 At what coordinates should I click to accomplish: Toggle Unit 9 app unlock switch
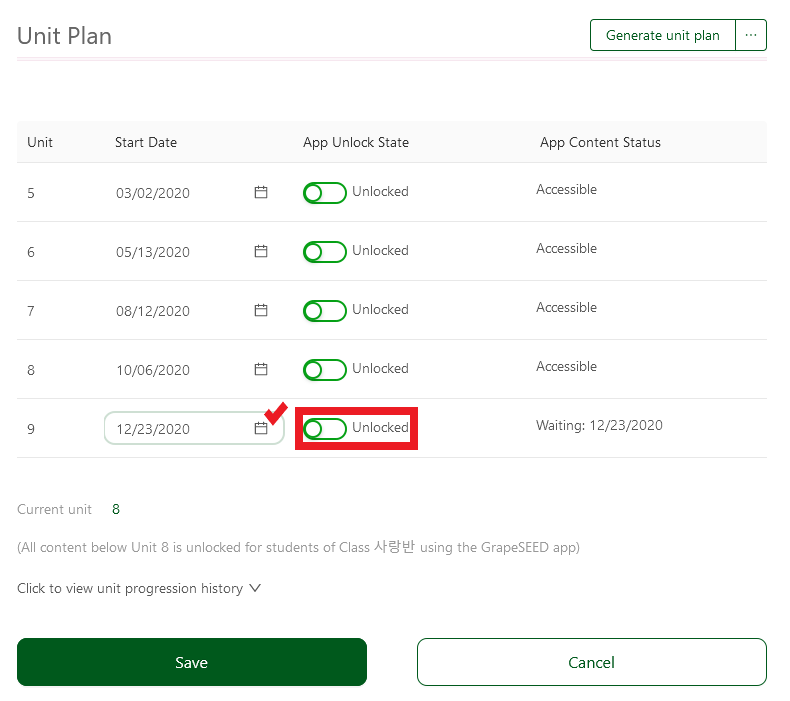click(324, 428)
